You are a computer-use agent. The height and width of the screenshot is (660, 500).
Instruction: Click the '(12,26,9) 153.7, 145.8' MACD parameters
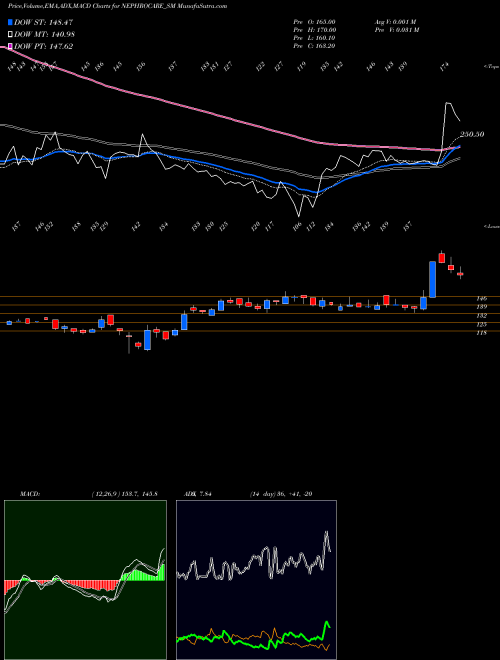[124, 494]
